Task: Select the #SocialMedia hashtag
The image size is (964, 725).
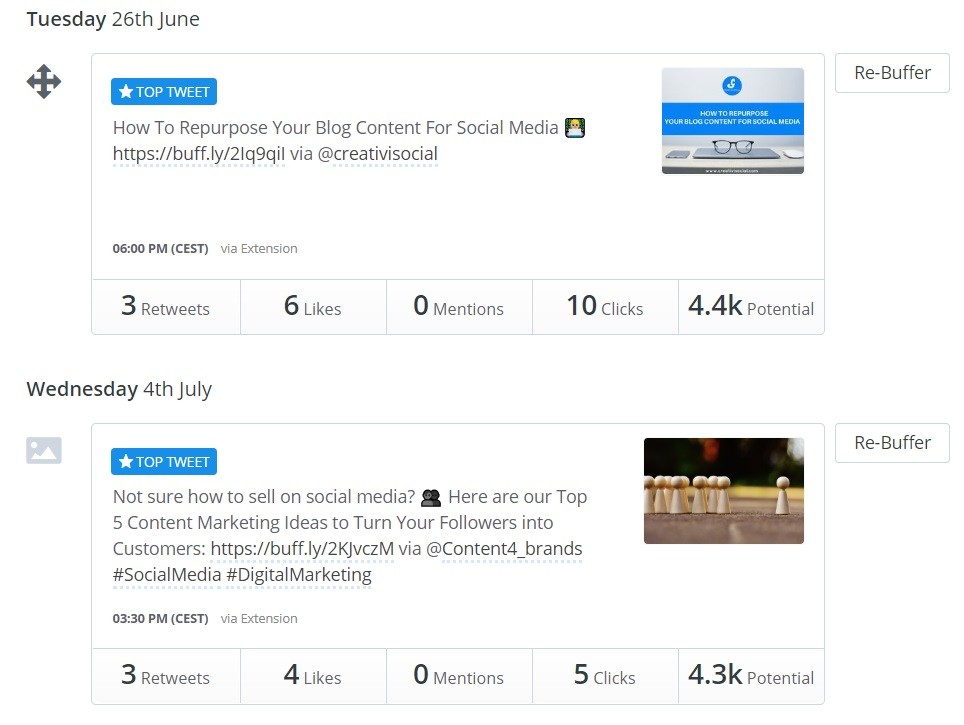Action: (x=167, y=575)
